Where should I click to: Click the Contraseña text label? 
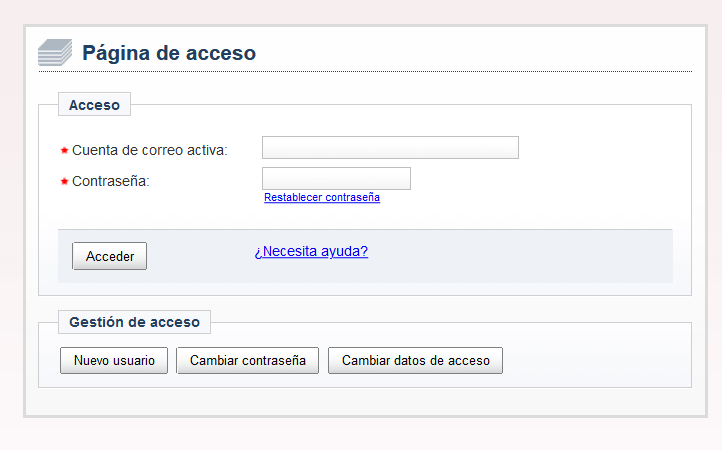(111, 181)
